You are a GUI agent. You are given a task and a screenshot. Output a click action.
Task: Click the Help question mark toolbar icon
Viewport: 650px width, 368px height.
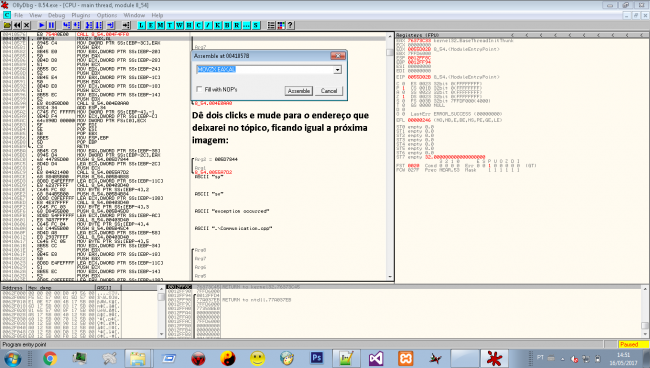[291, 25]
